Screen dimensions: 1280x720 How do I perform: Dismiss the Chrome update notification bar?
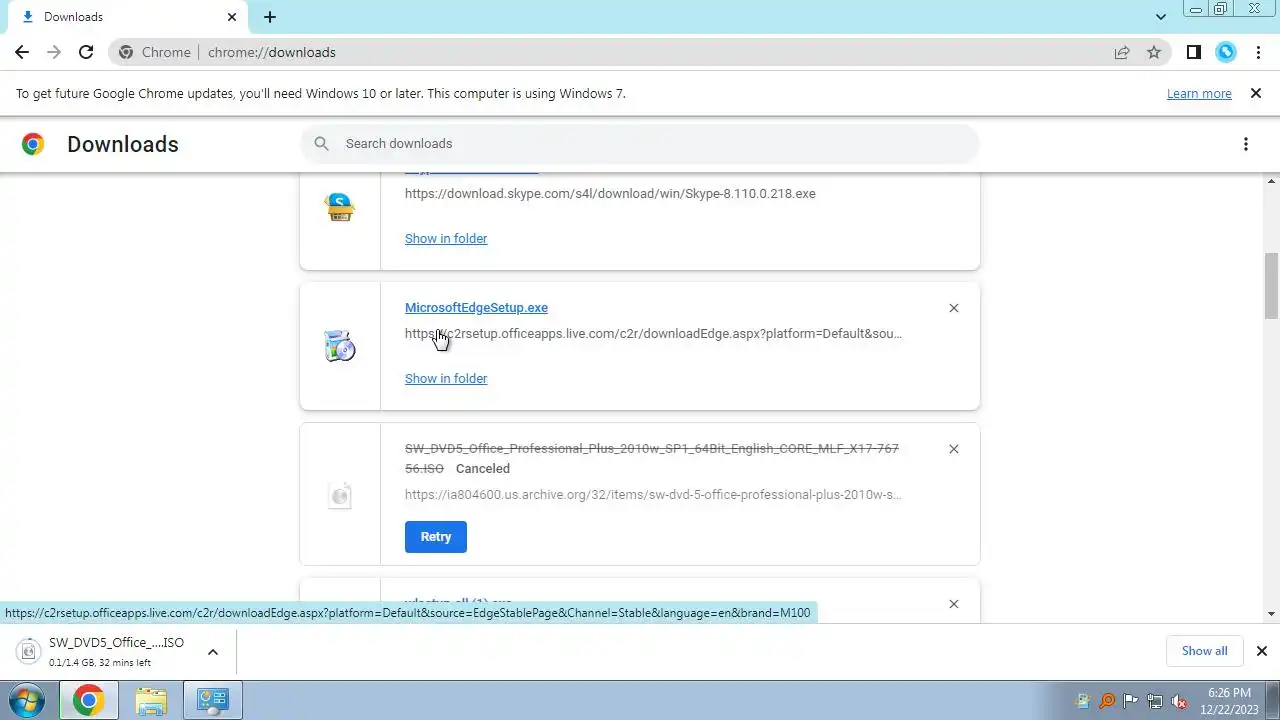[x=1256, y=93]
